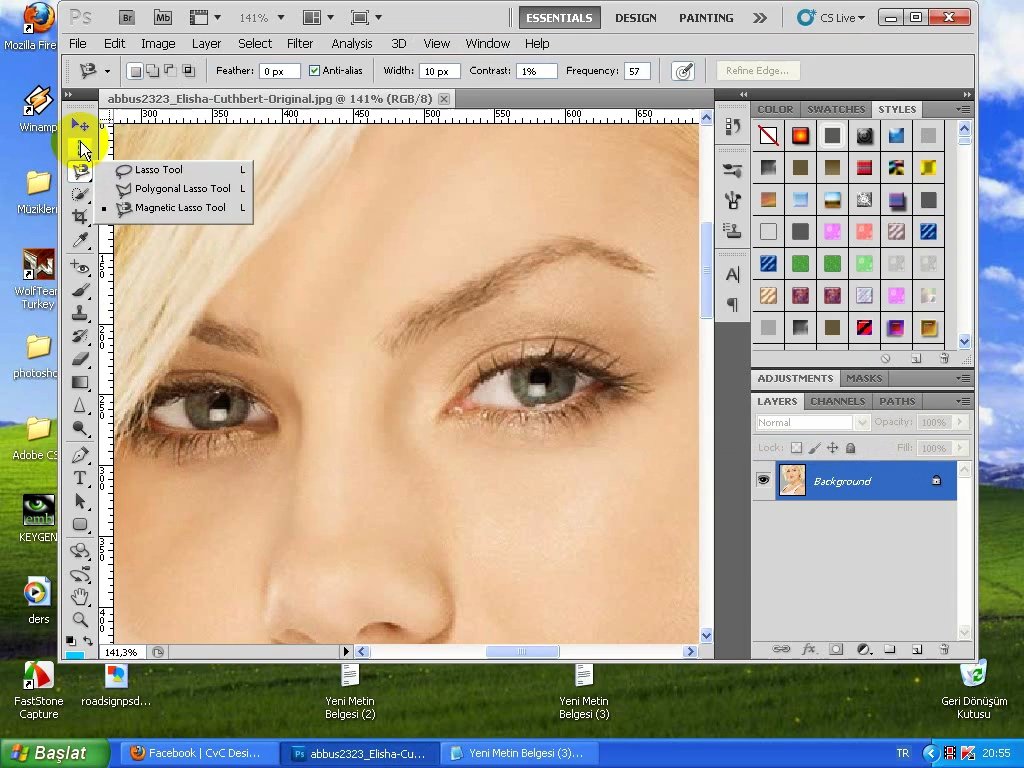Screen dimensions: 1024x768
Task: Select the Brush tool
Action: 80,290
